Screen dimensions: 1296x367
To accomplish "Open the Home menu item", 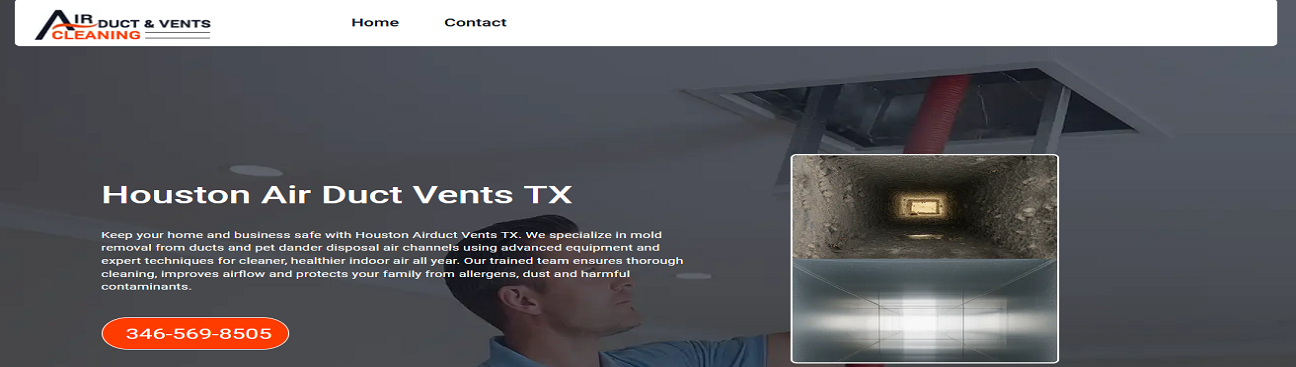I will (x=375, y=22).
